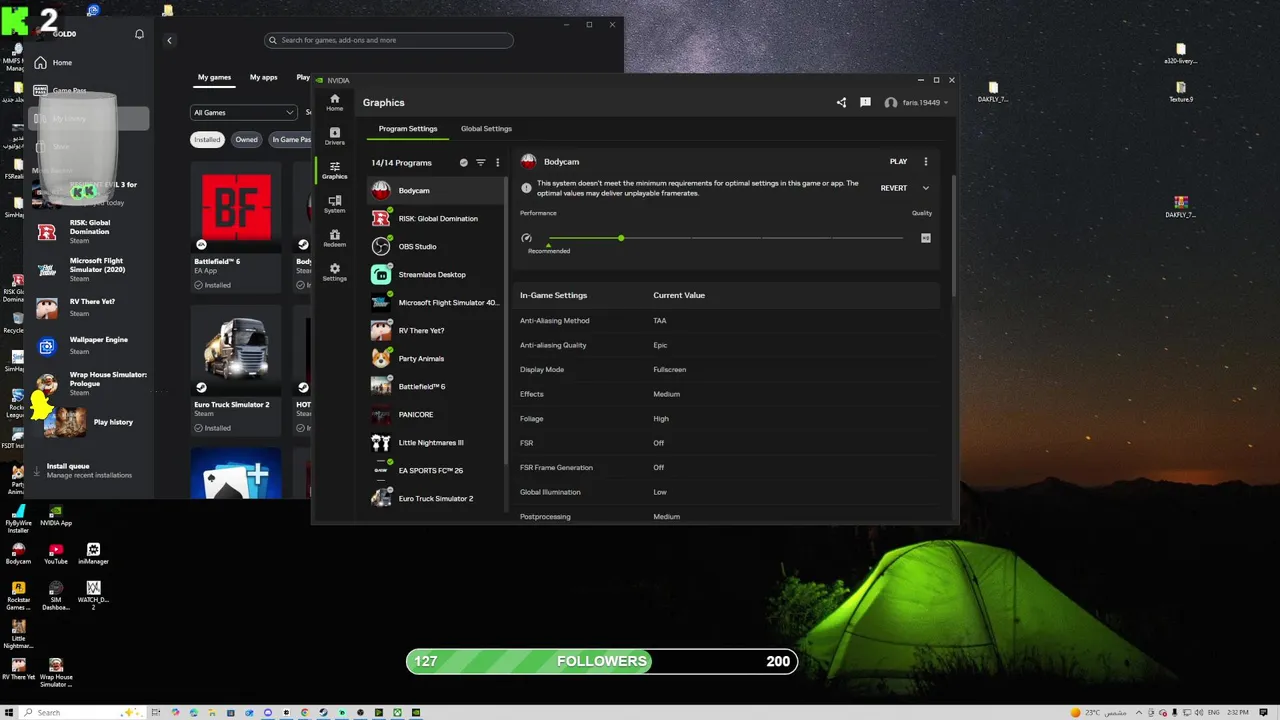Select Streamlabs Desktop in the programs list
The image size is (1280, 720).
point(437,274)
